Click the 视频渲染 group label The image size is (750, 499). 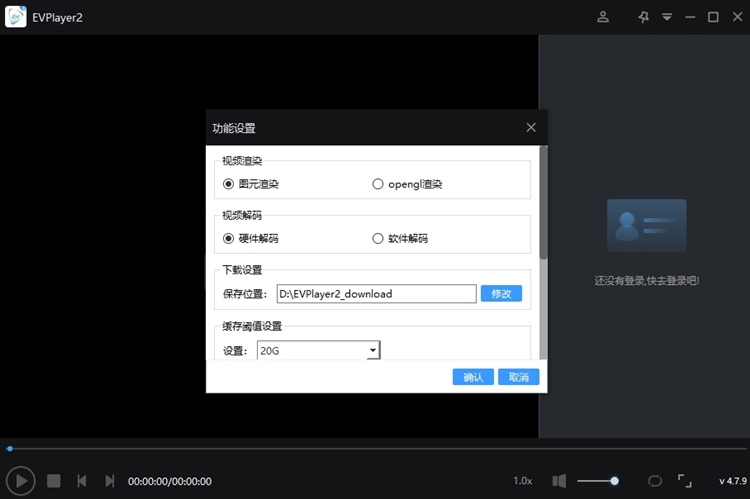coord(242,161)
